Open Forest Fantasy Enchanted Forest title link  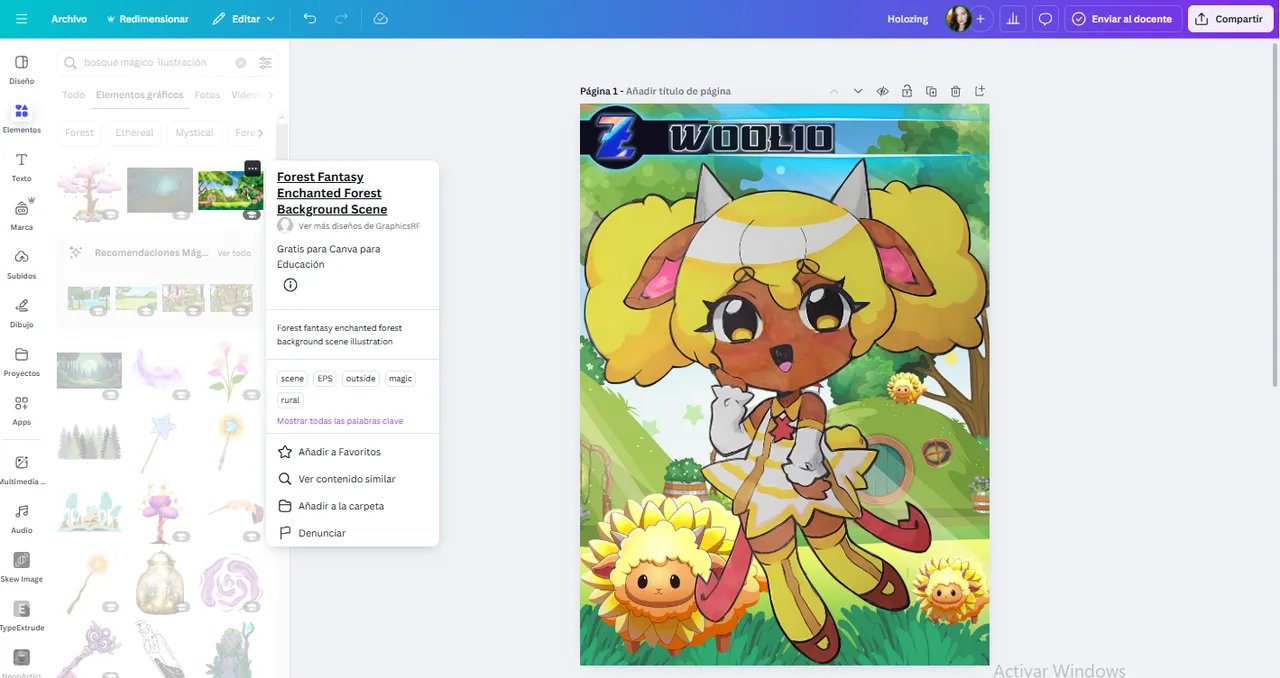pos(332,193)
